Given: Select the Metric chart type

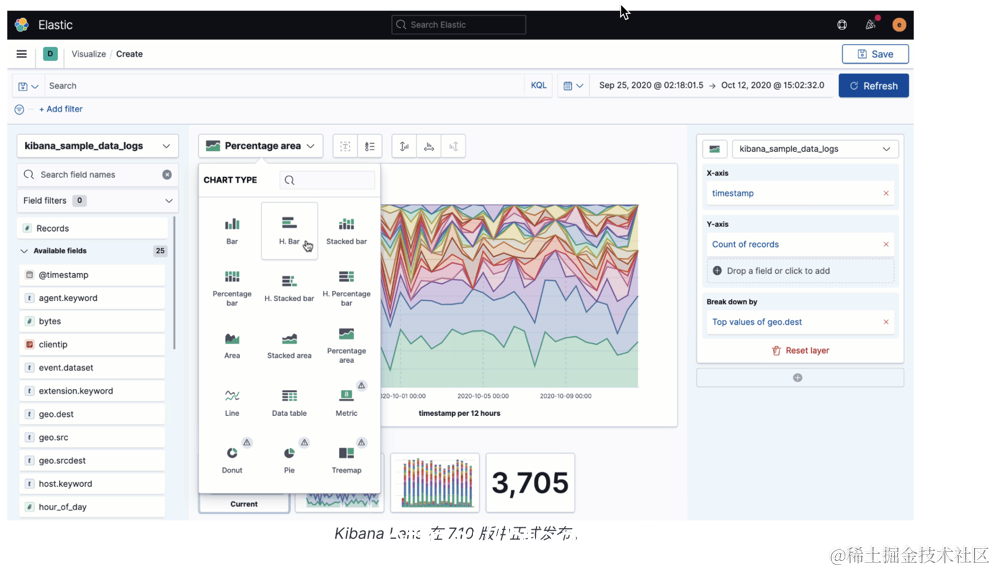Looking at the screenshot, I should point(346,402).
